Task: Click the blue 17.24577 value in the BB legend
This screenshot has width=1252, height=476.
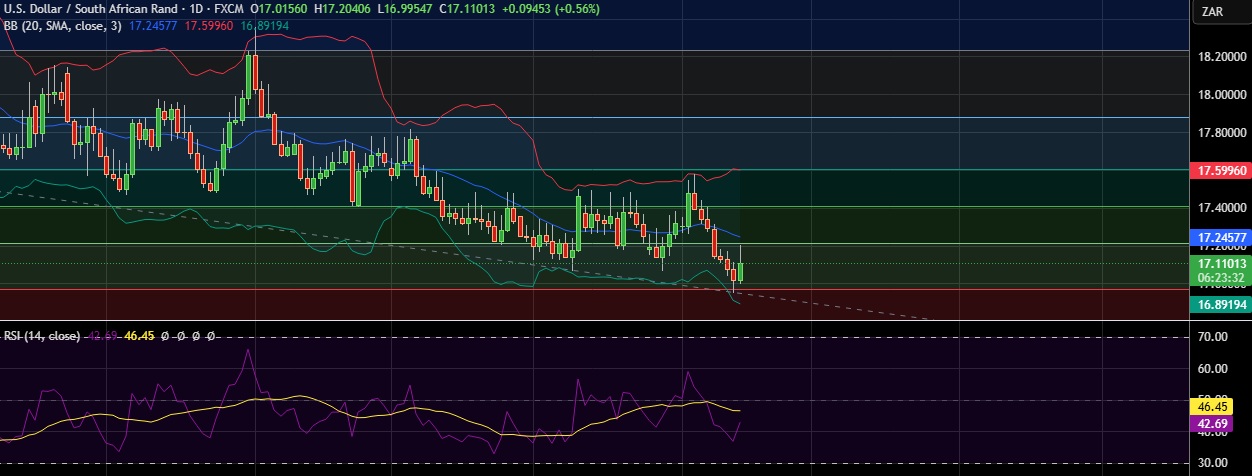Action: point(153,25)
